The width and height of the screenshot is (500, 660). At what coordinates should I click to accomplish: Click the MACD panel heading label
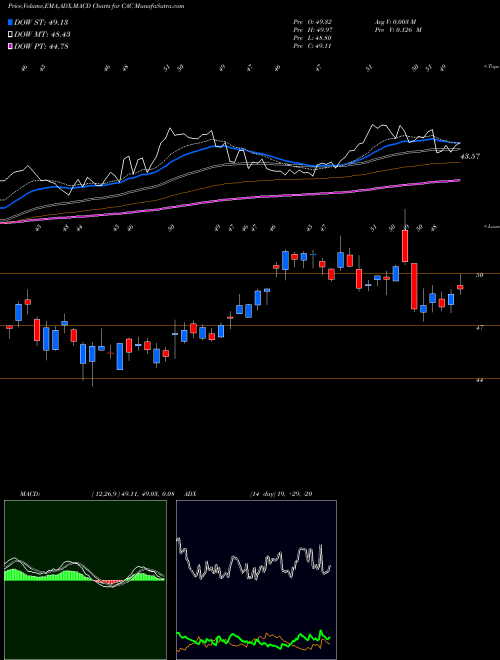[29, 494]
